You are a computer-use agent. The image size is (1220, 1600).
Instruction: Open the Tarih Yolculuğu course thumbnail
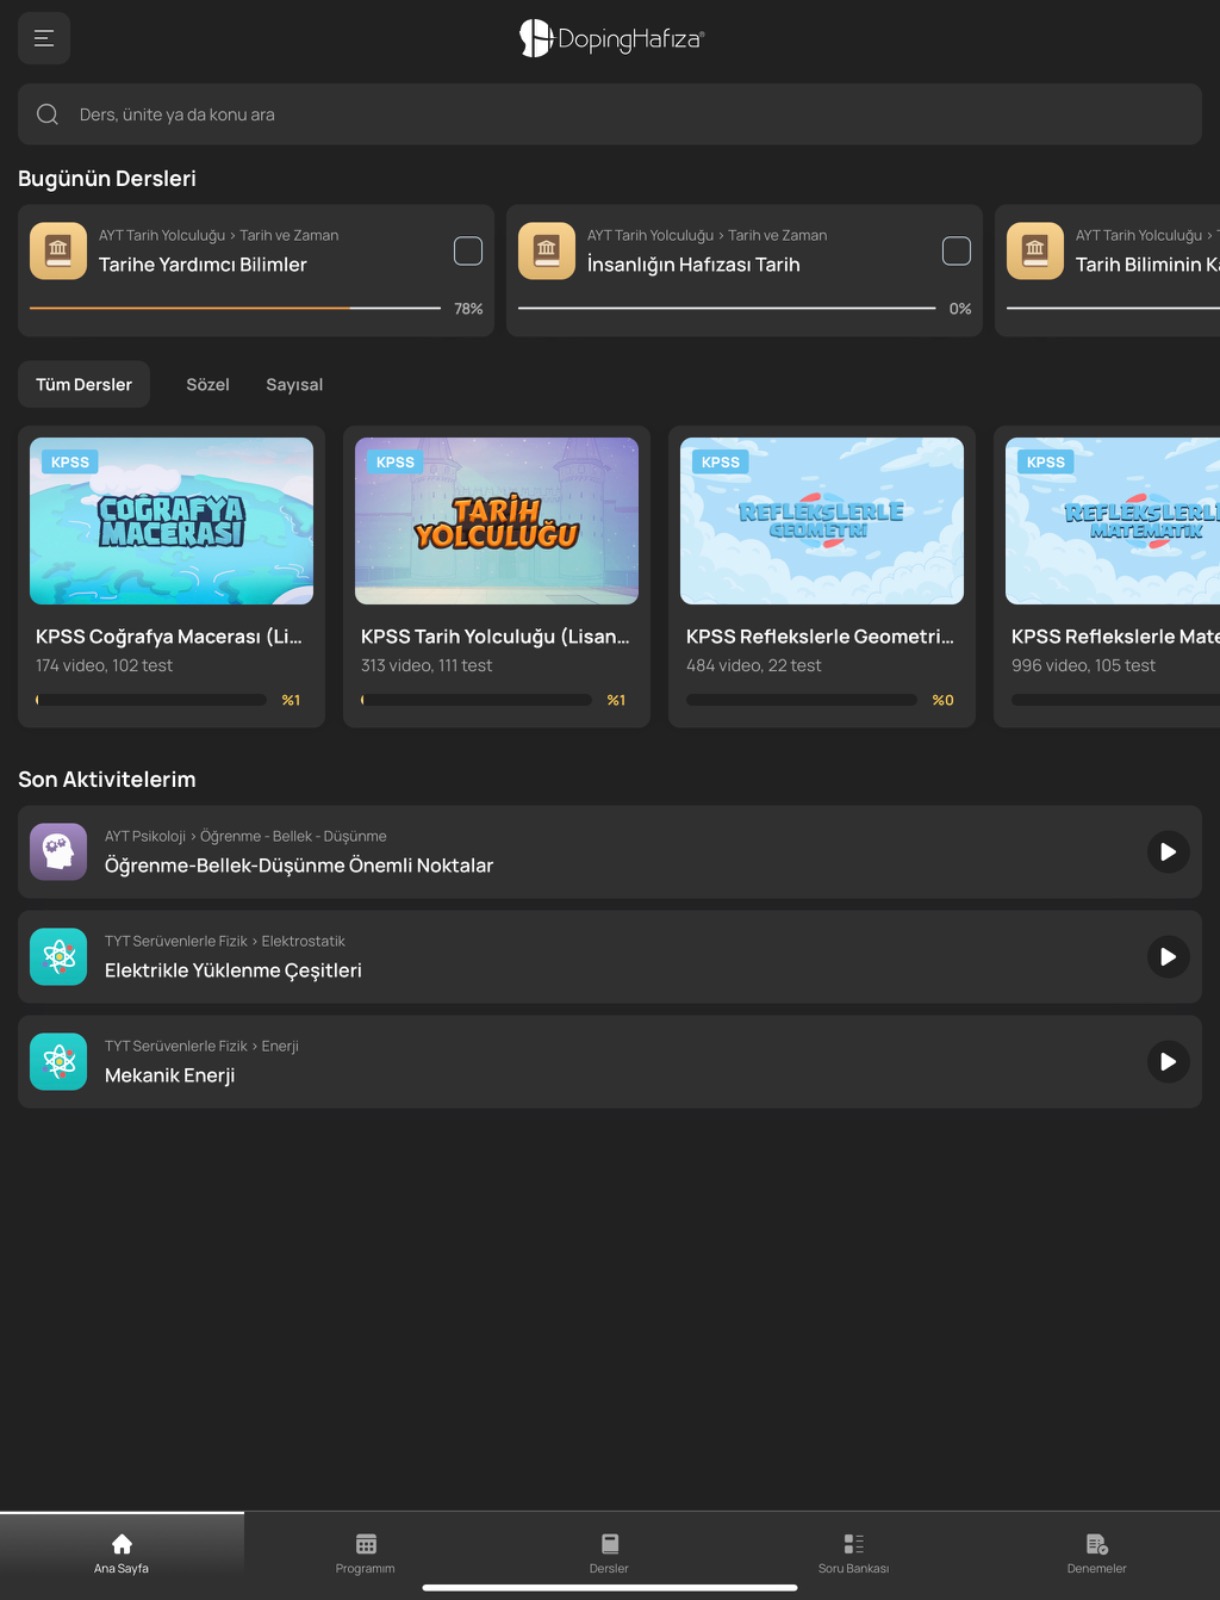[497, 521]
